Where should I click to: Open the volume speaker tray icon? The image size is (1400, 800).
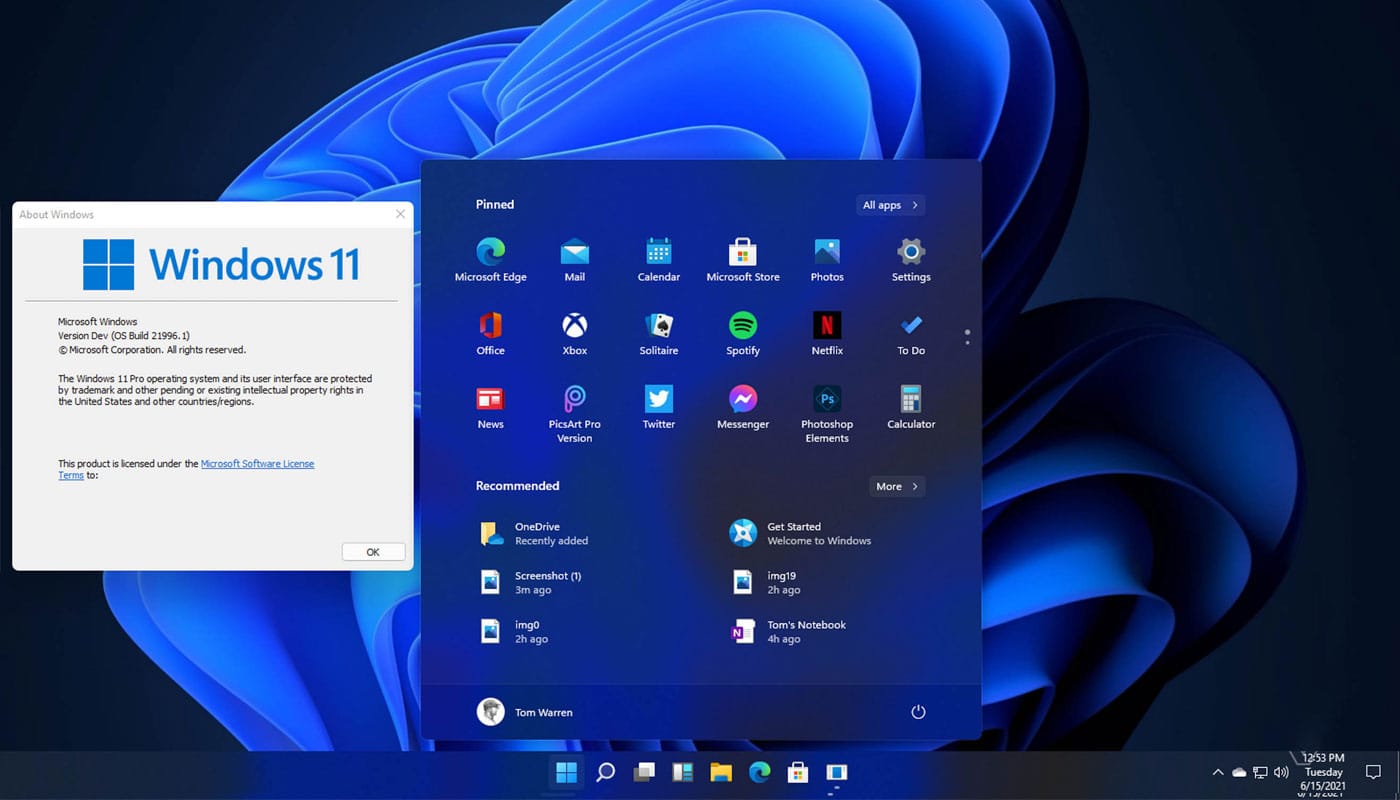tap(1281, 772)
